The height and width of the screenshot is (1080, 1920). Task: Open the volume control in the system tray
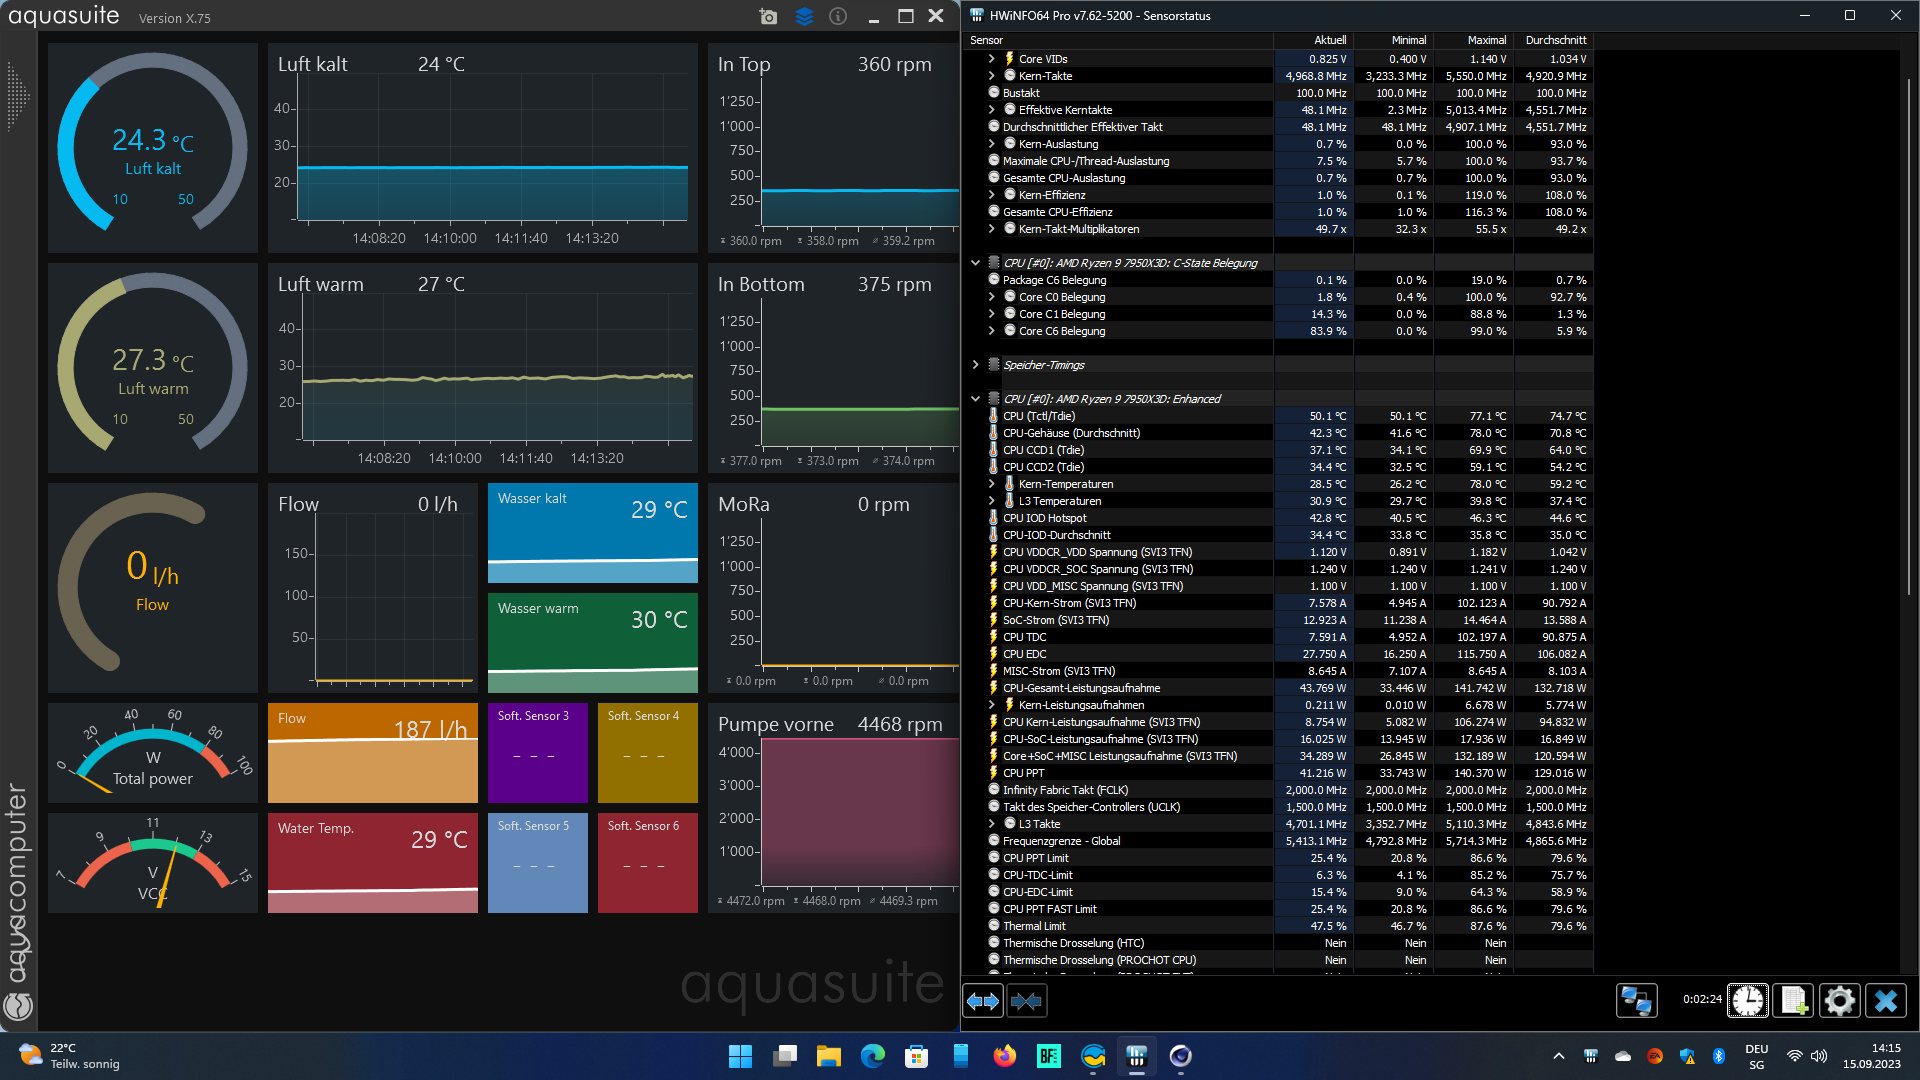[1818, 1056]
